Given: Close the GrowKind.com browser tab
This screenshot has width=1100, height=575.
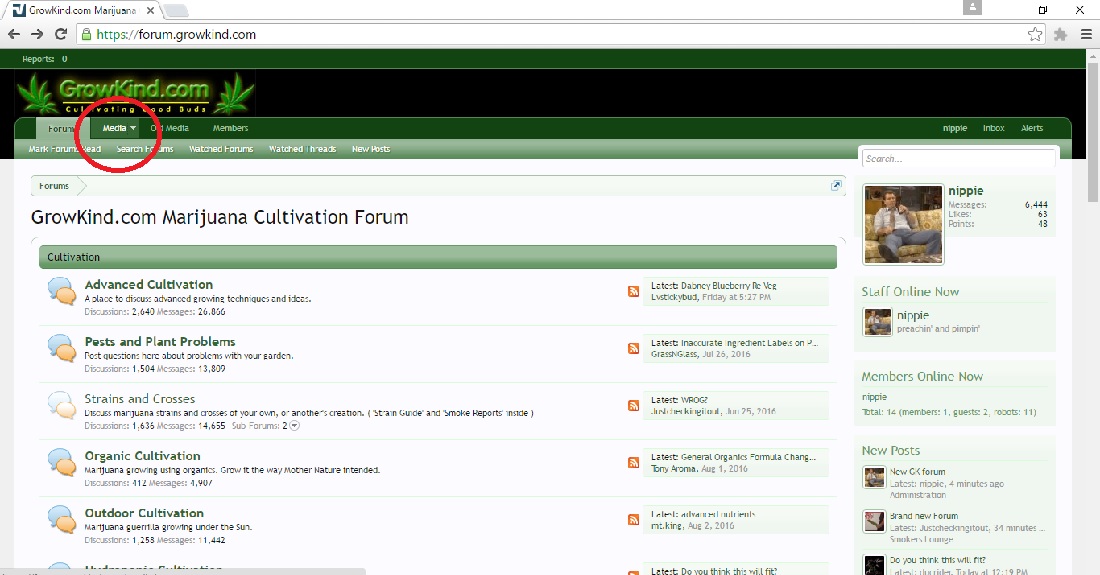Looking at the screenshot, I should point(150,11).
